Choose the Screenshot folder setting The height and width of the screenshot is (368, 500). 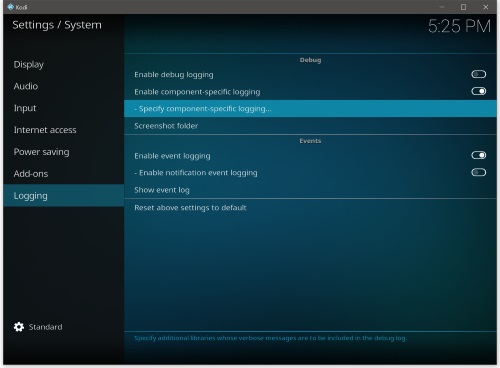tap(310, 126)
